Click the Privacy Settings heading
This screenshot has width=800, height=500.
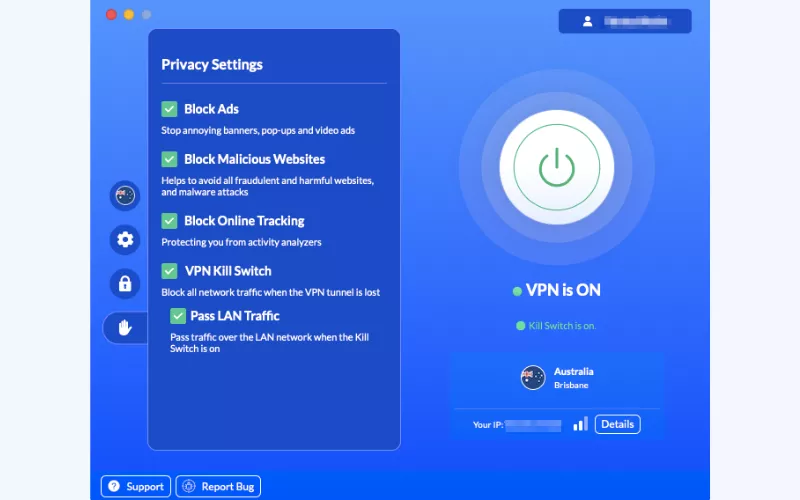212,65
